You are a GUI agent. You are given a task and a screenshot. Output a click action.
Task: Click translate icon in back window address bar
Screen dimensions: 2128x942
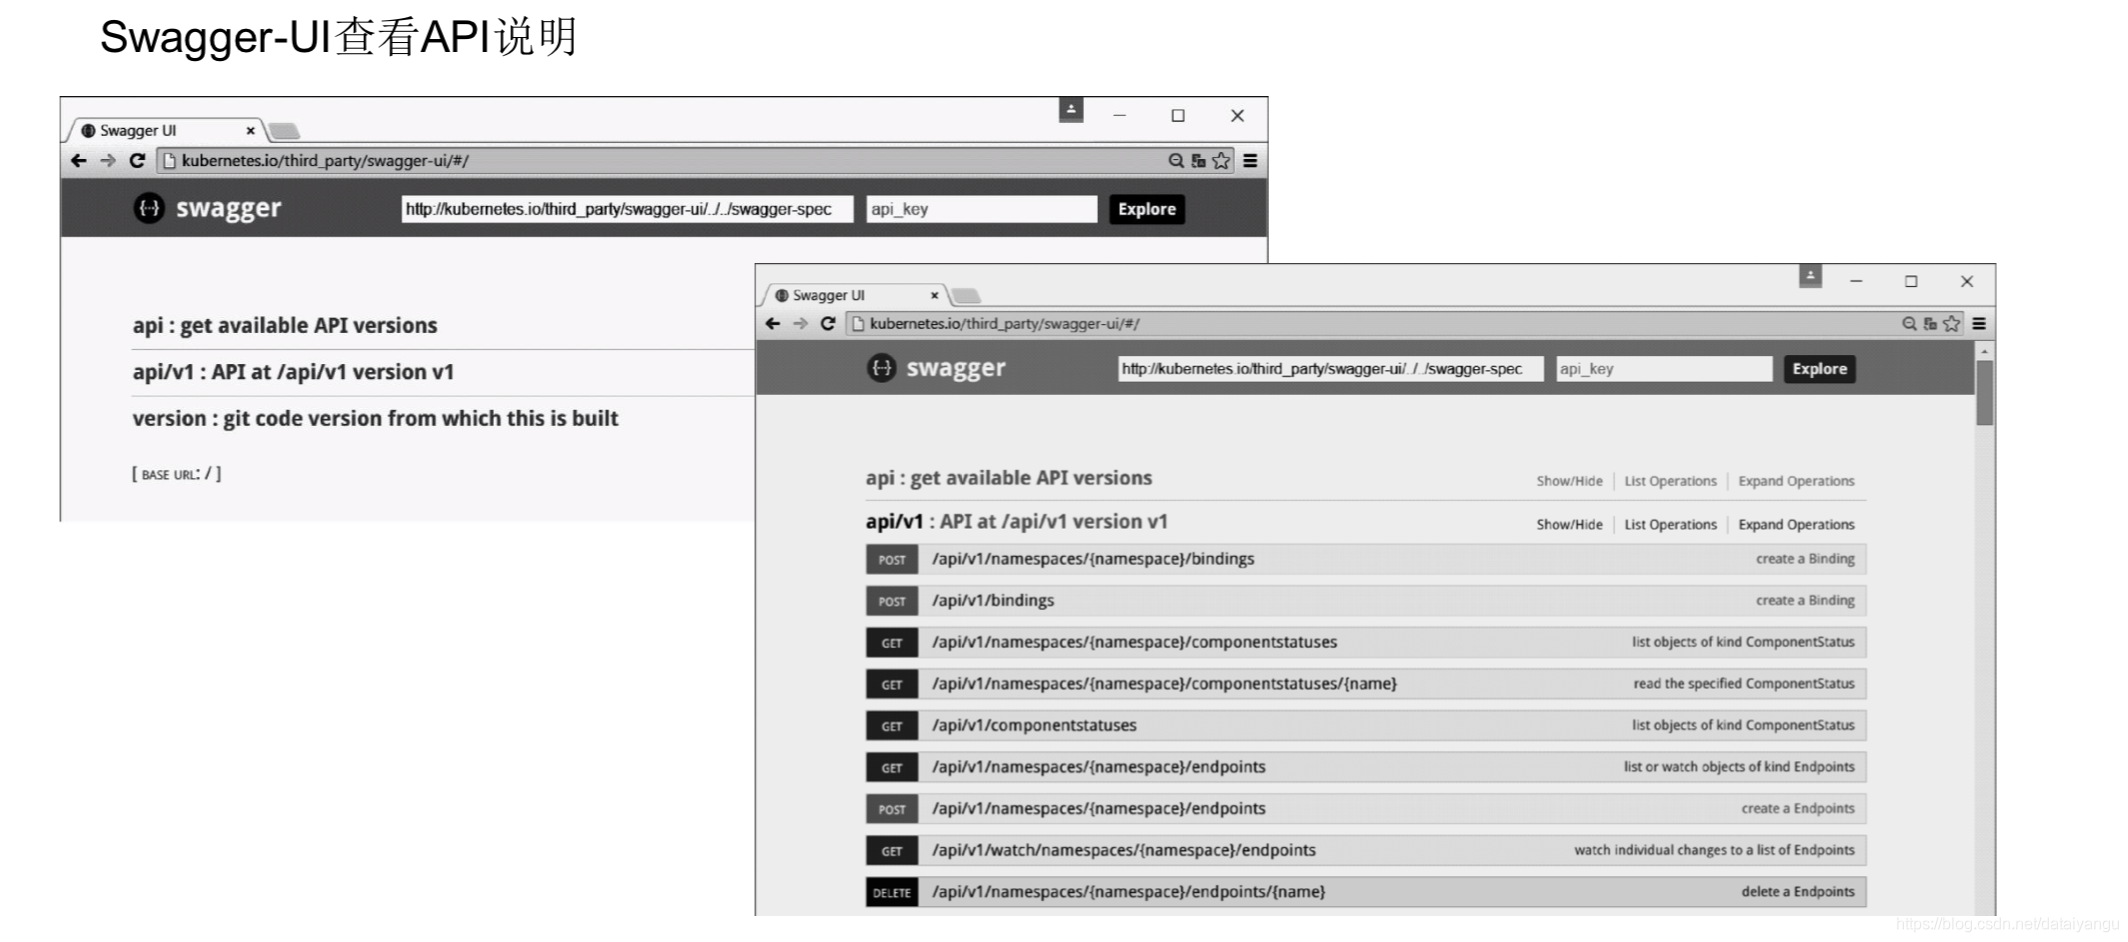pyautogui.click(x=1198, y=161)
